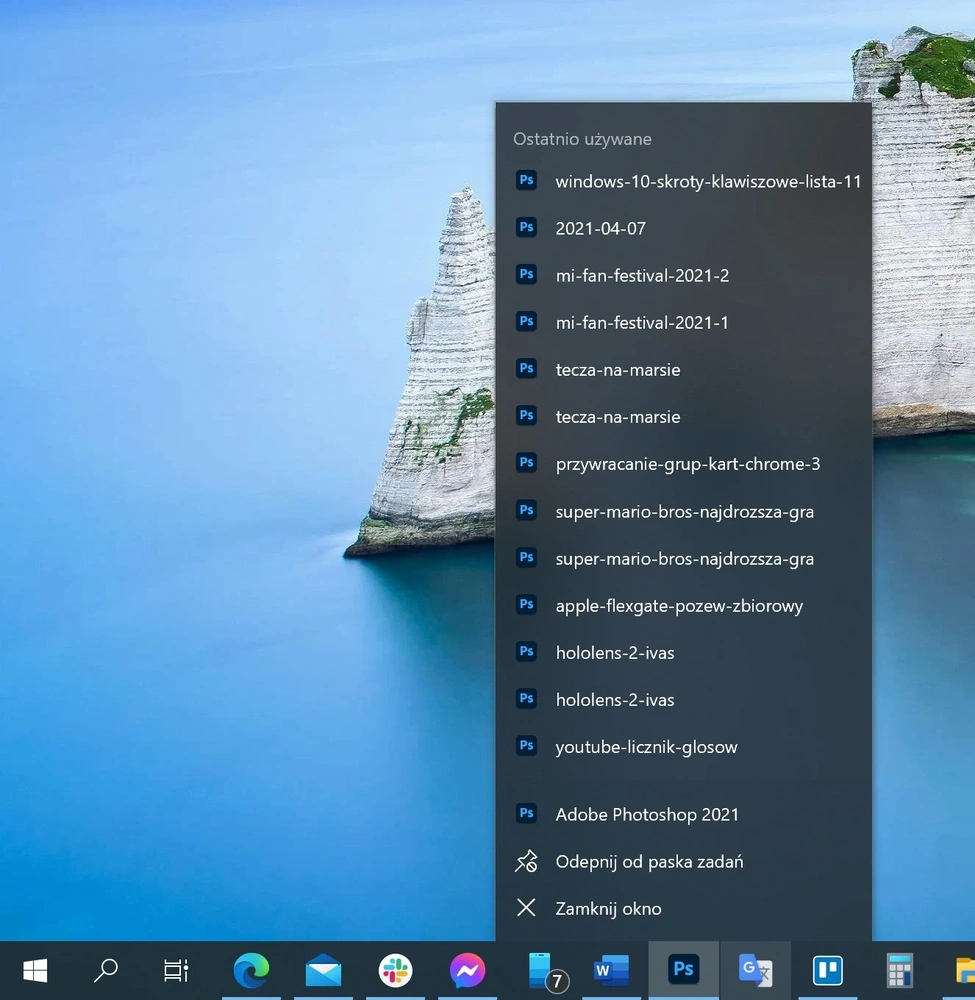Open Slack from the taskbar
Screen dimensions: 975x1000
[395, 971]
